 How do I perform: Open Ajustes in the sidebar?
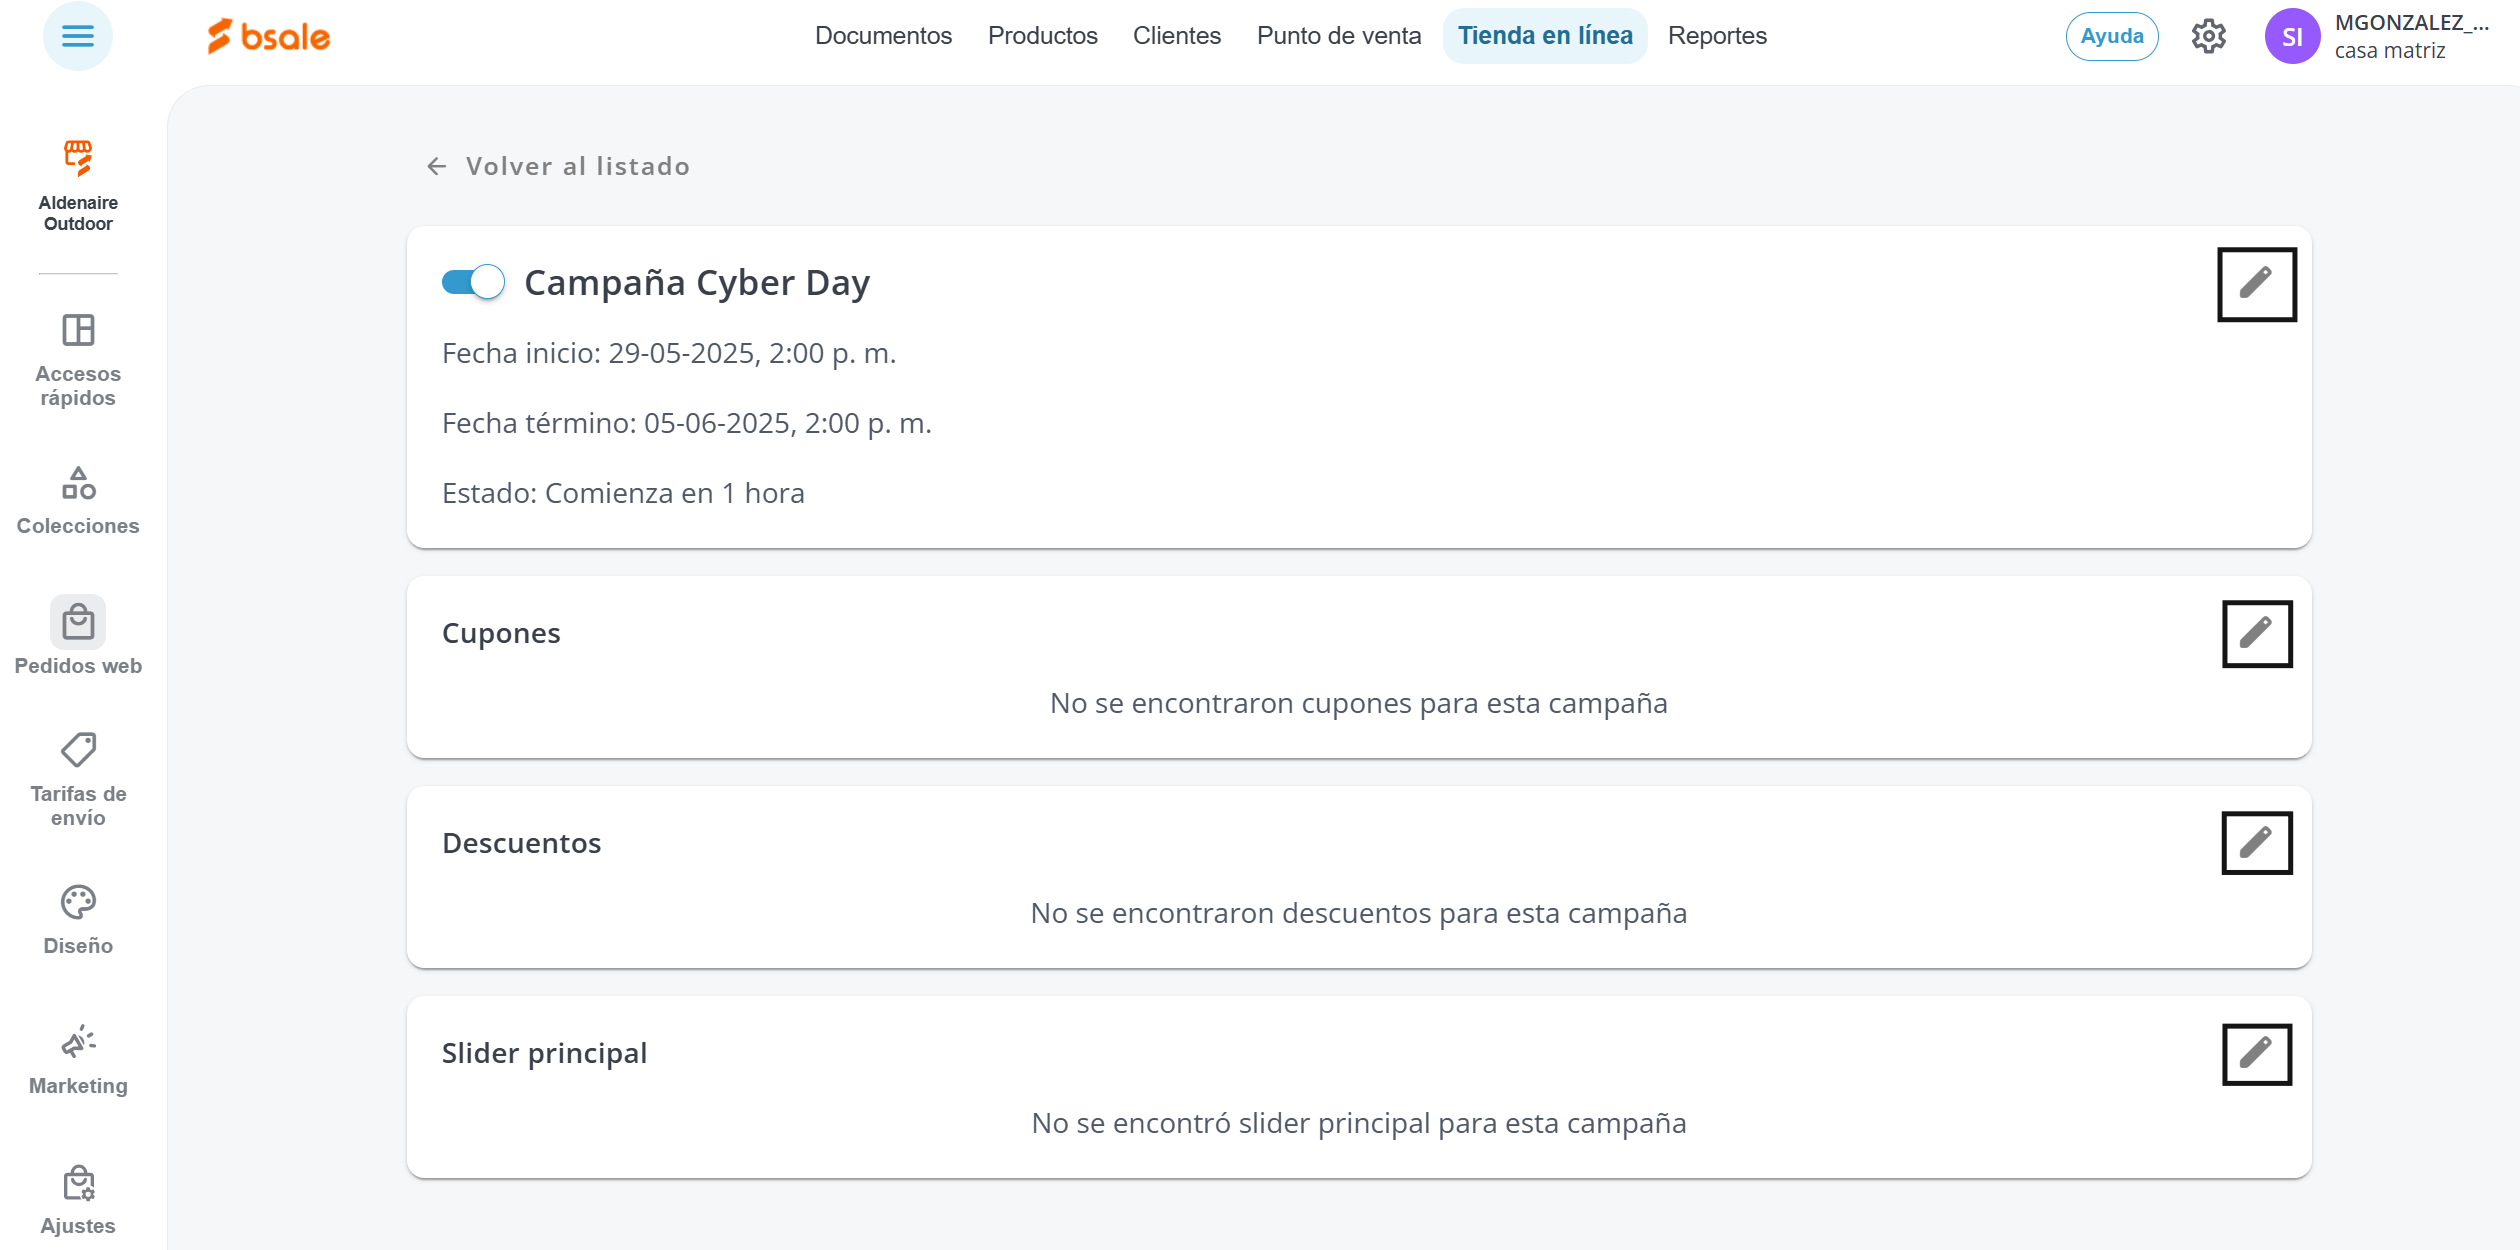[x=78, y=1200]
